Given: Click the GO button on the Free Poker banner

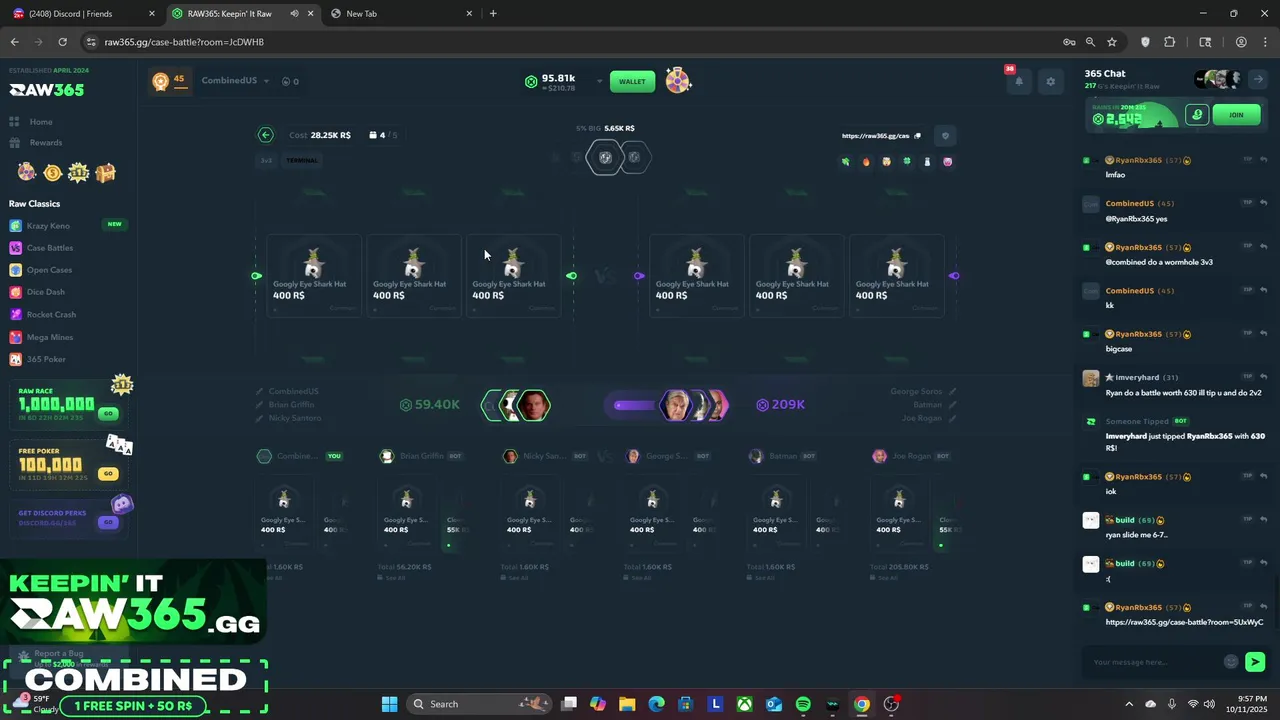Looking at the screenshot, I should coord(108,473).
